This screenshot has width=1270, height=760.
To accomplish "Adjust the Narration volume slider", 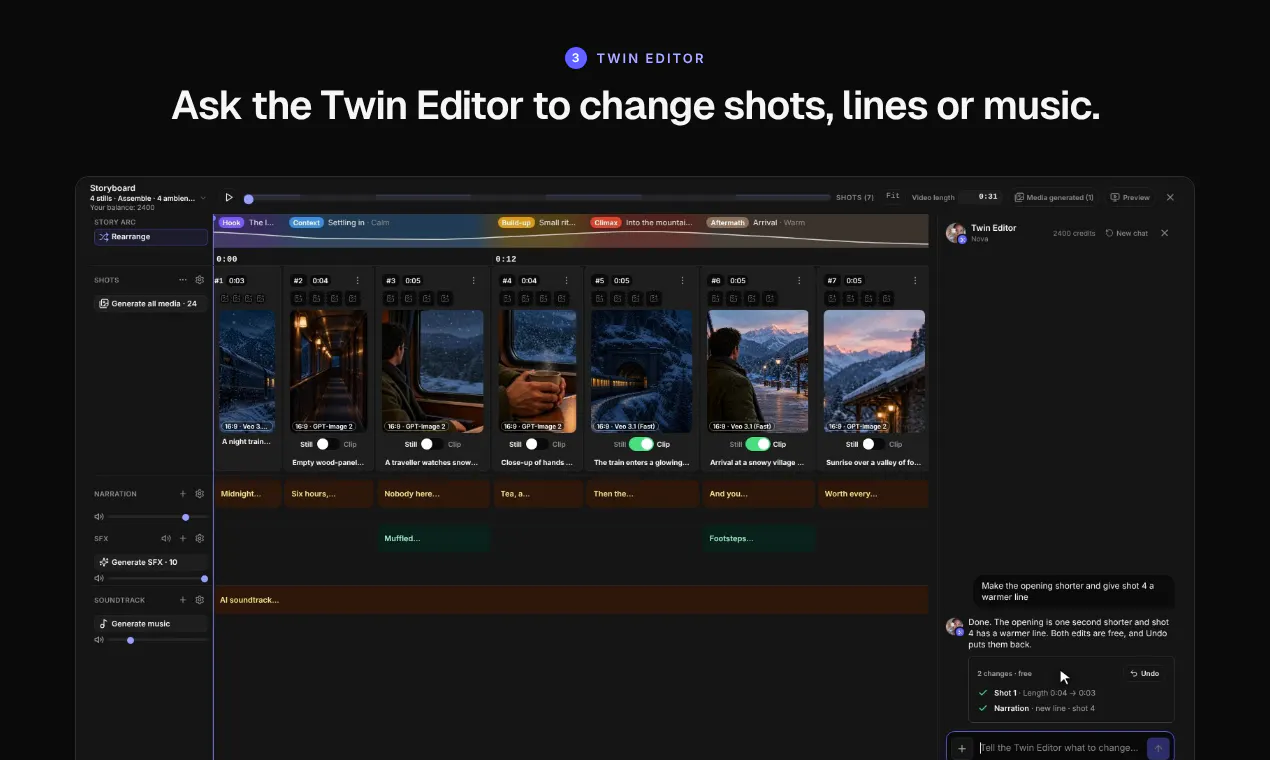I will [x=158, y=517].
